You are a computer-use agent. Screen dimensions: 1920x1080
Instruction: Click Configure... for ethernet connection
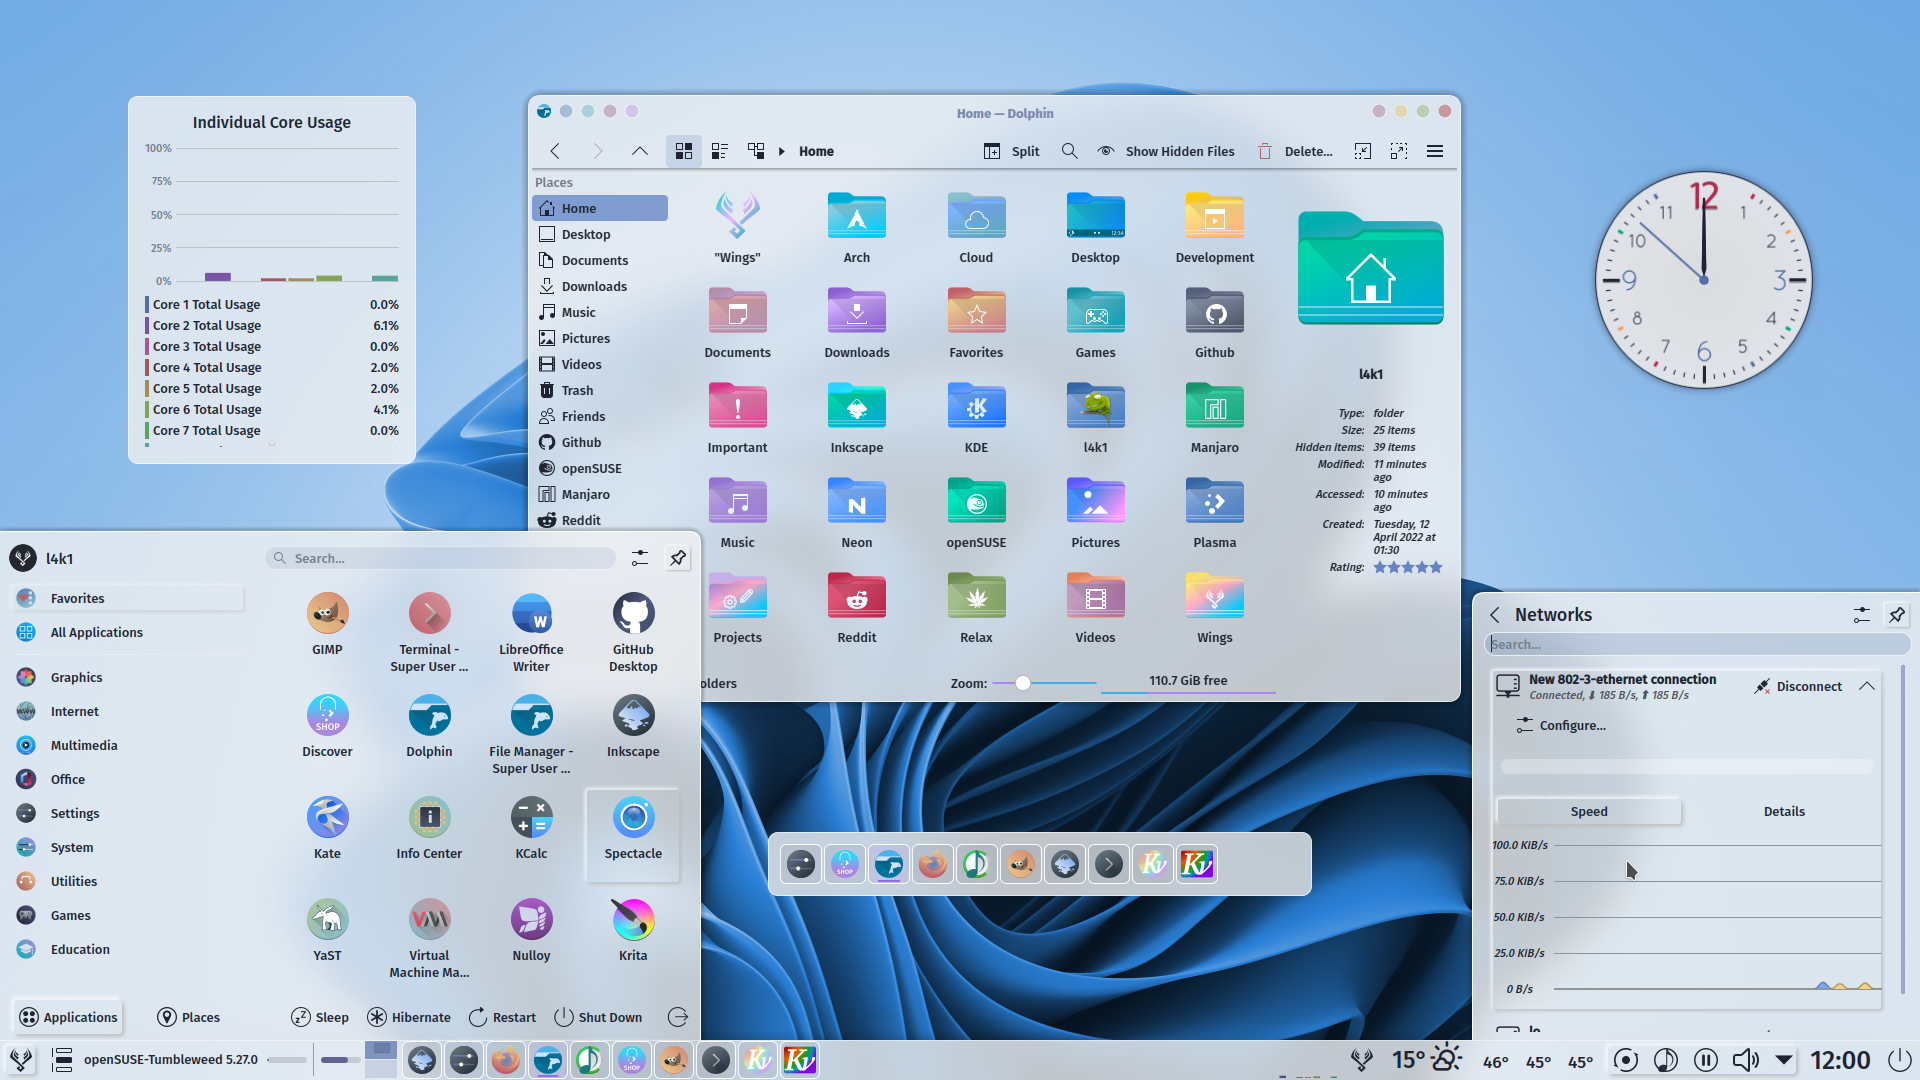pos(1561,726)
